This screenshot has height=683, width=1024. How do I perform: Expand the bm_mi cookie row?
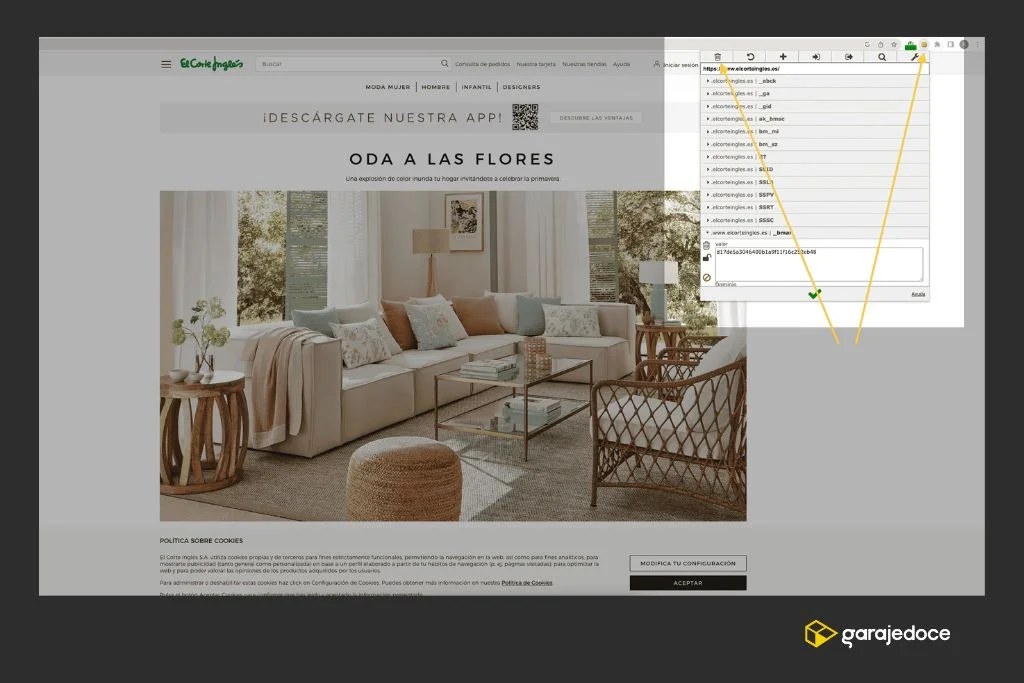point(815,131)
